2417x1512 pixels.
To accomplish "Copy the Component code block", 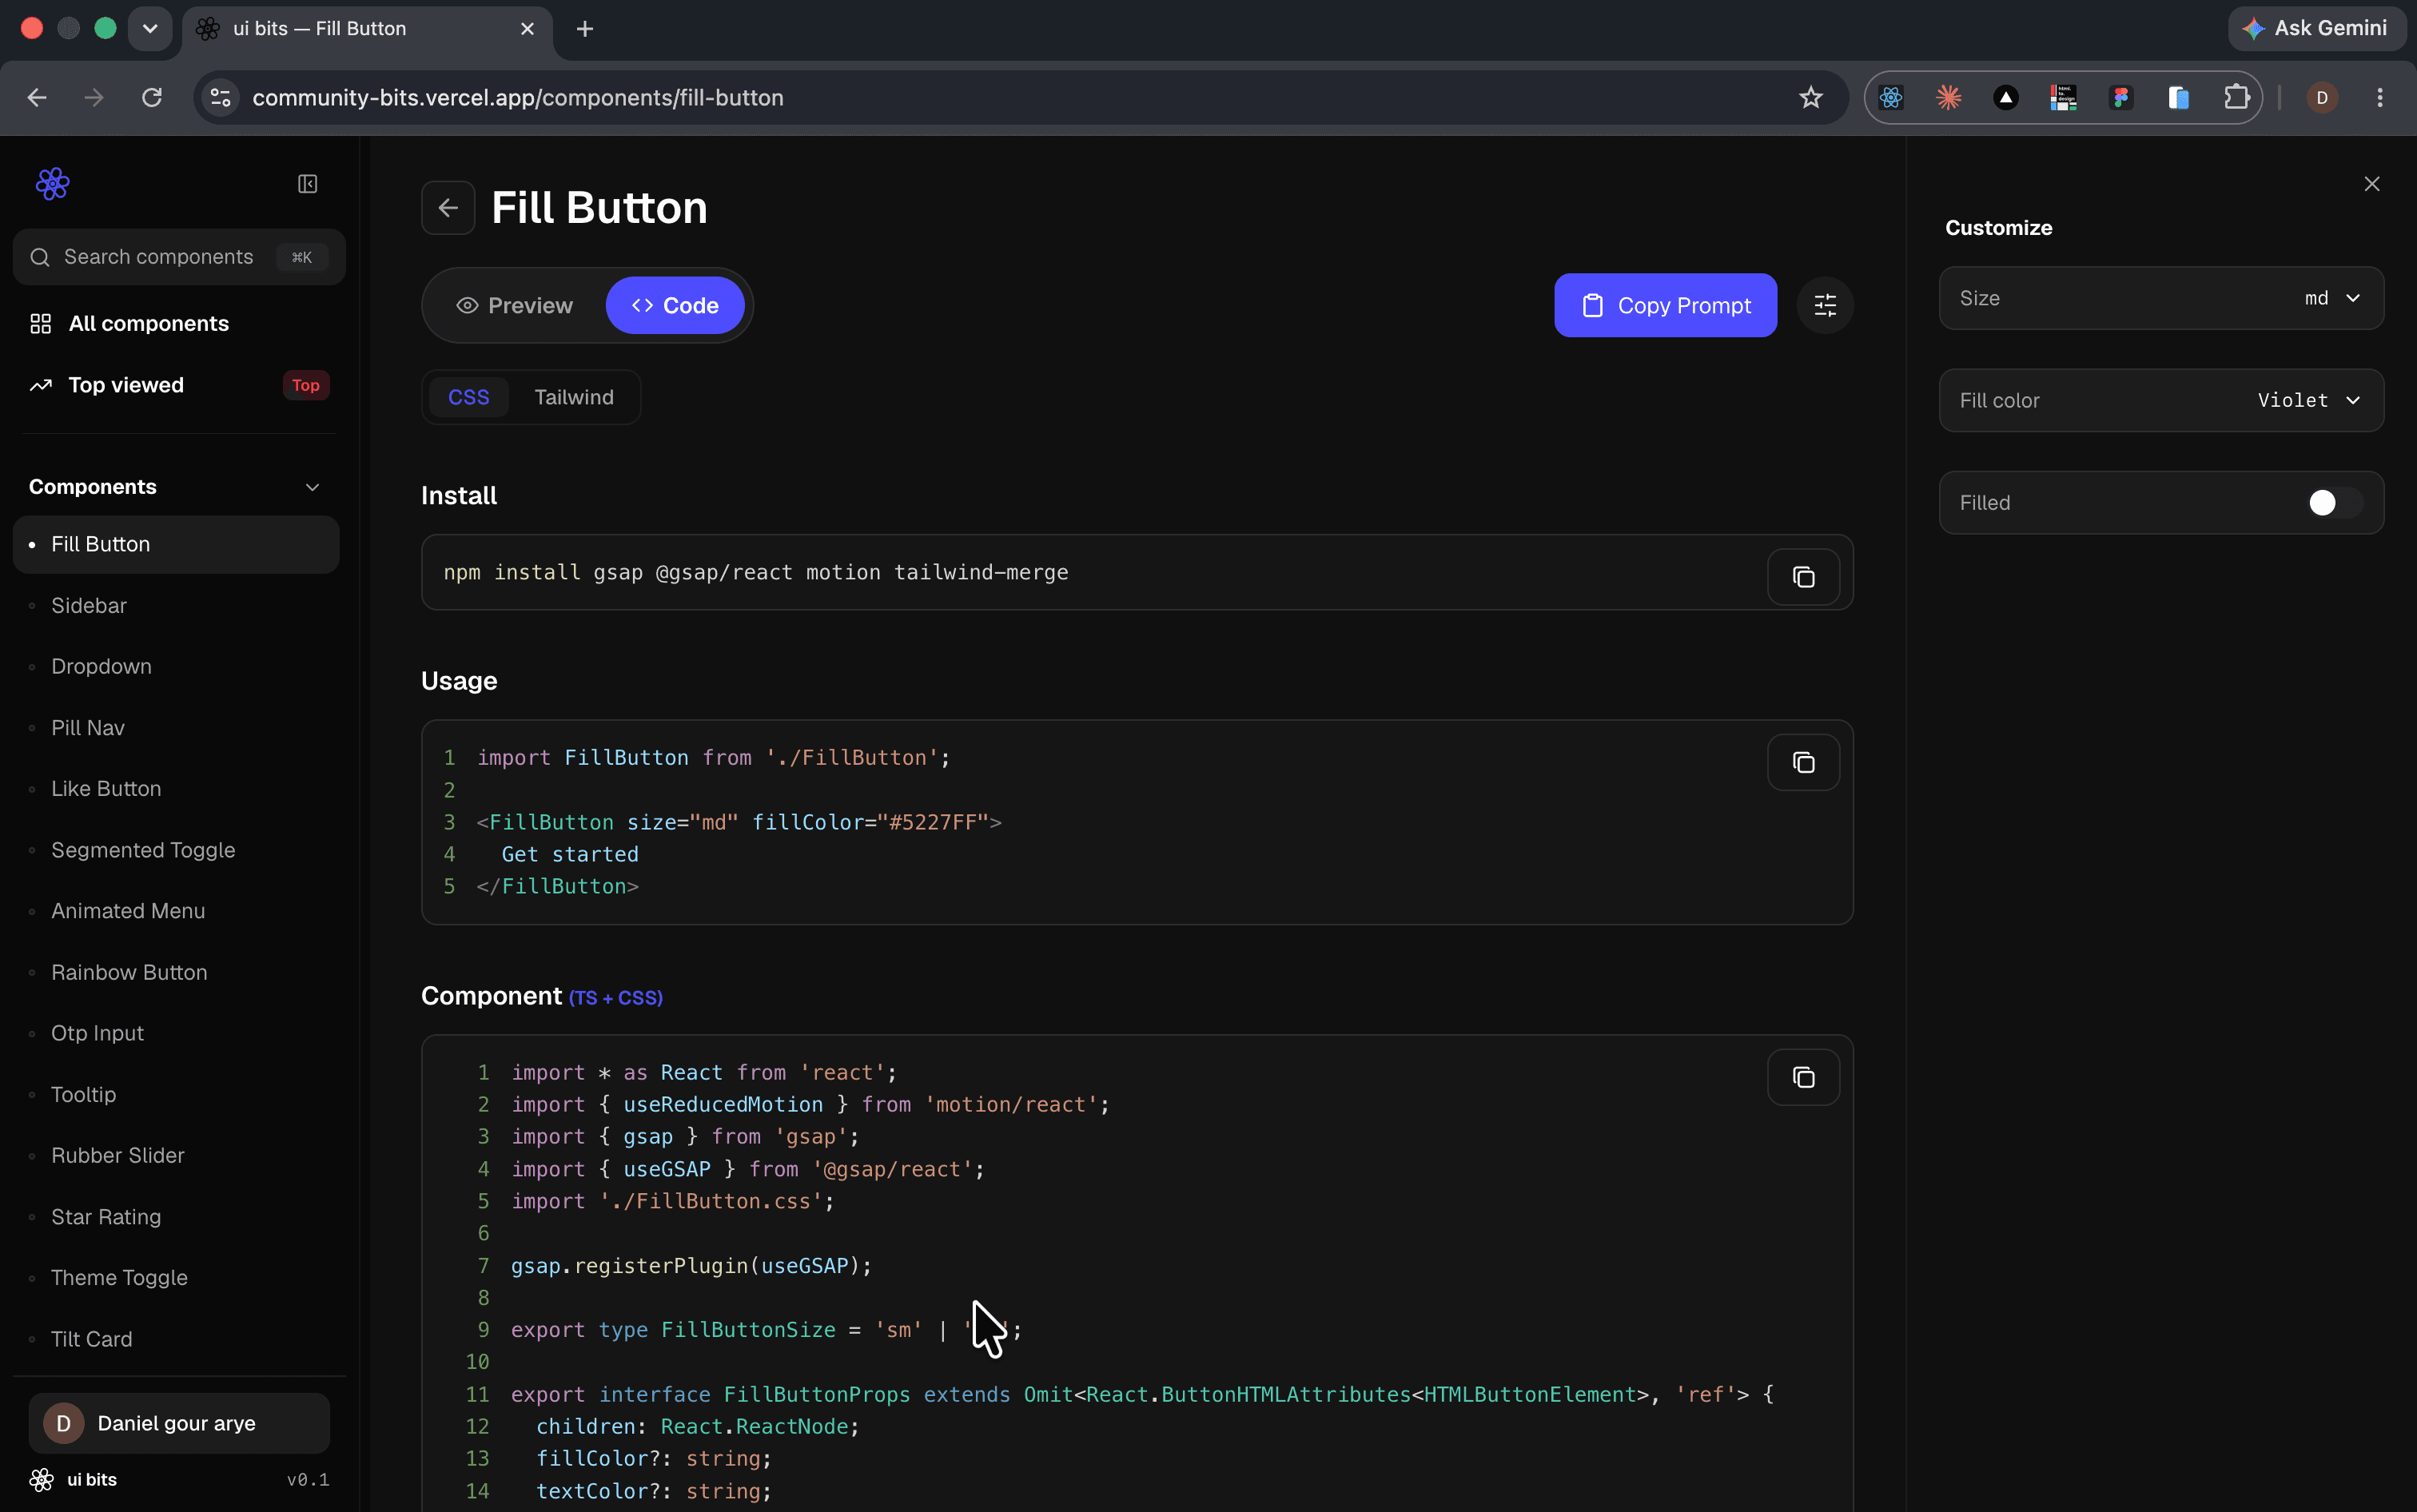I will pyautogui.click(x=1803, y=1077).
